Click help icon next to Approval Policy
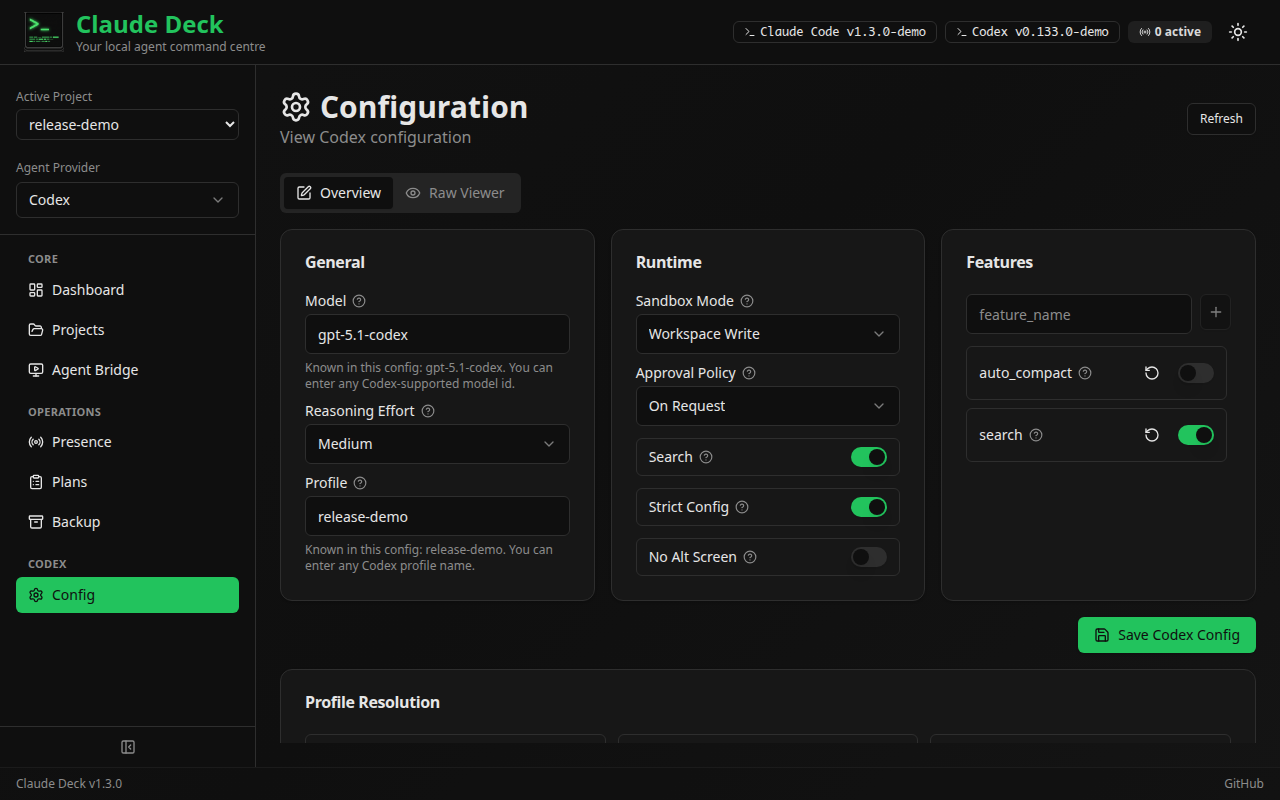 point(749,373)
